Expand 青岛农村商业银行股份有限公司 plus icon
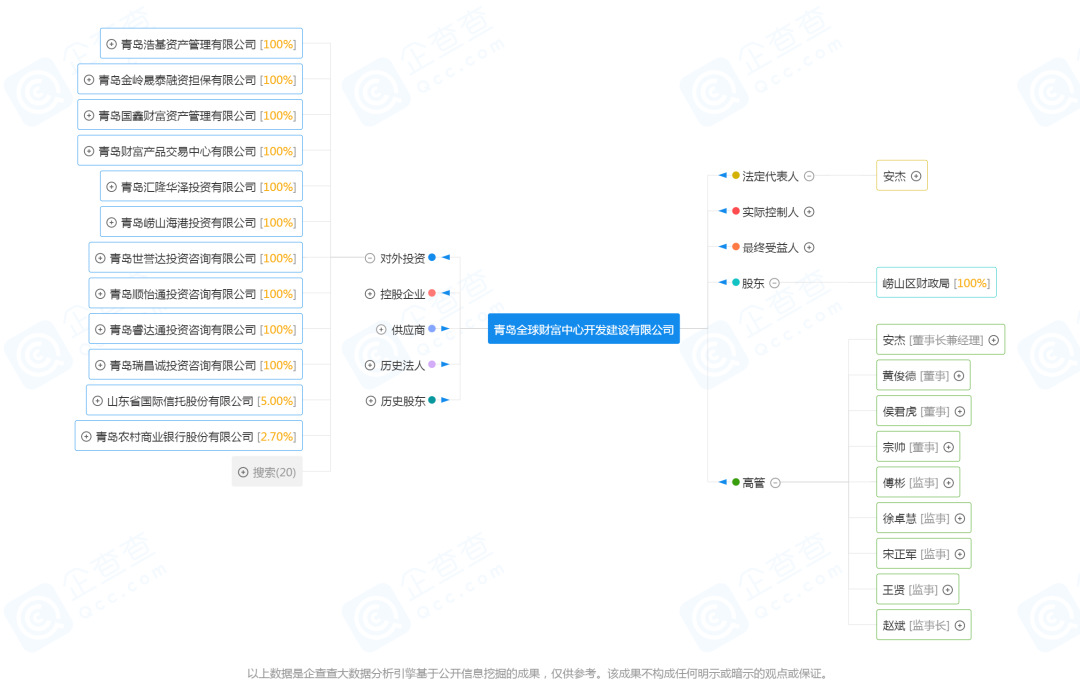Image resolution: width=1080 pixels, height=696 pixels. click(x=86, y=437)
